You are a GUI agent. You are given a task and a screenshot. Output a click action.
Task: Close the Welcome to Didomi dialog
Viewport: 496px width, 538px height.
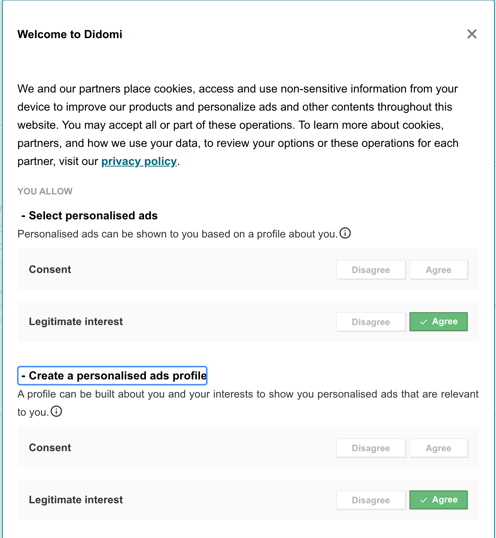point(472,34)
